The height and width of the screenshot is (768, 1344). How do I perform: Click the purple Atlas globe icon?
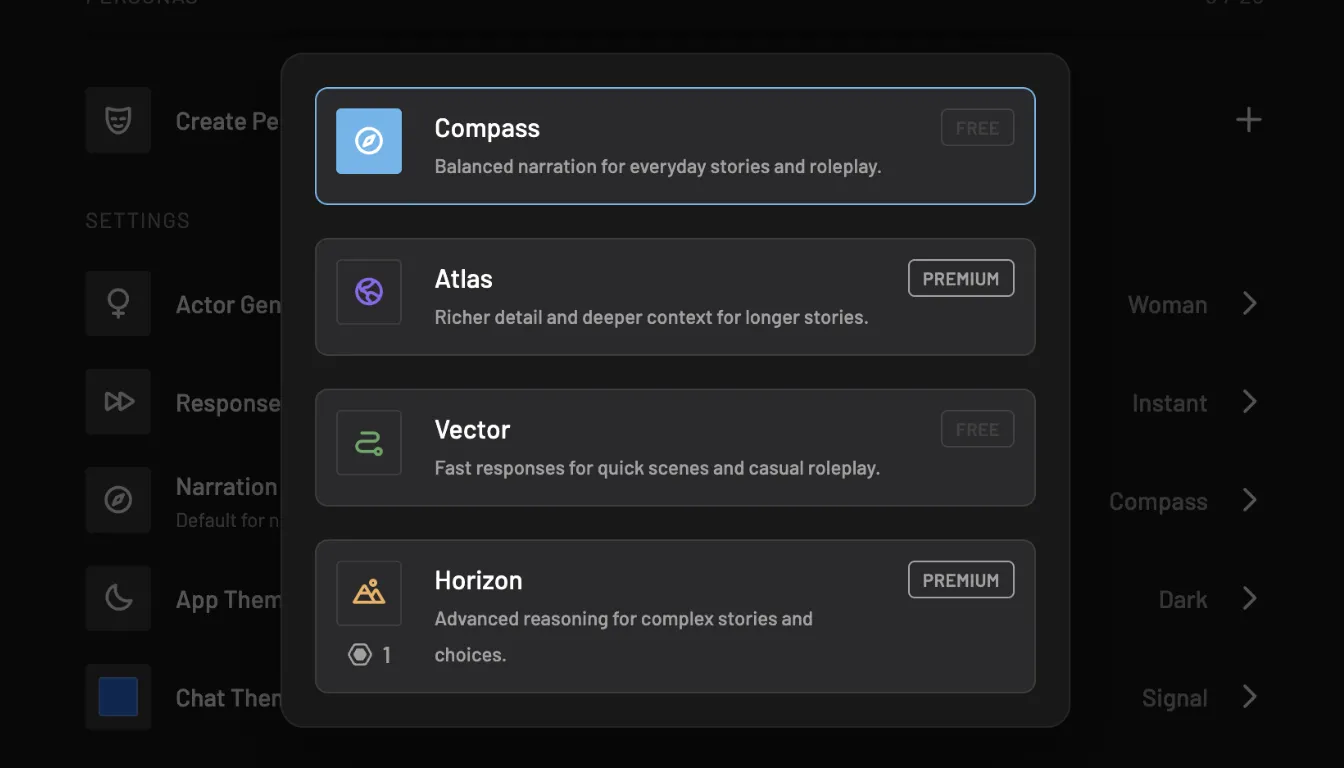pos(369,292)
